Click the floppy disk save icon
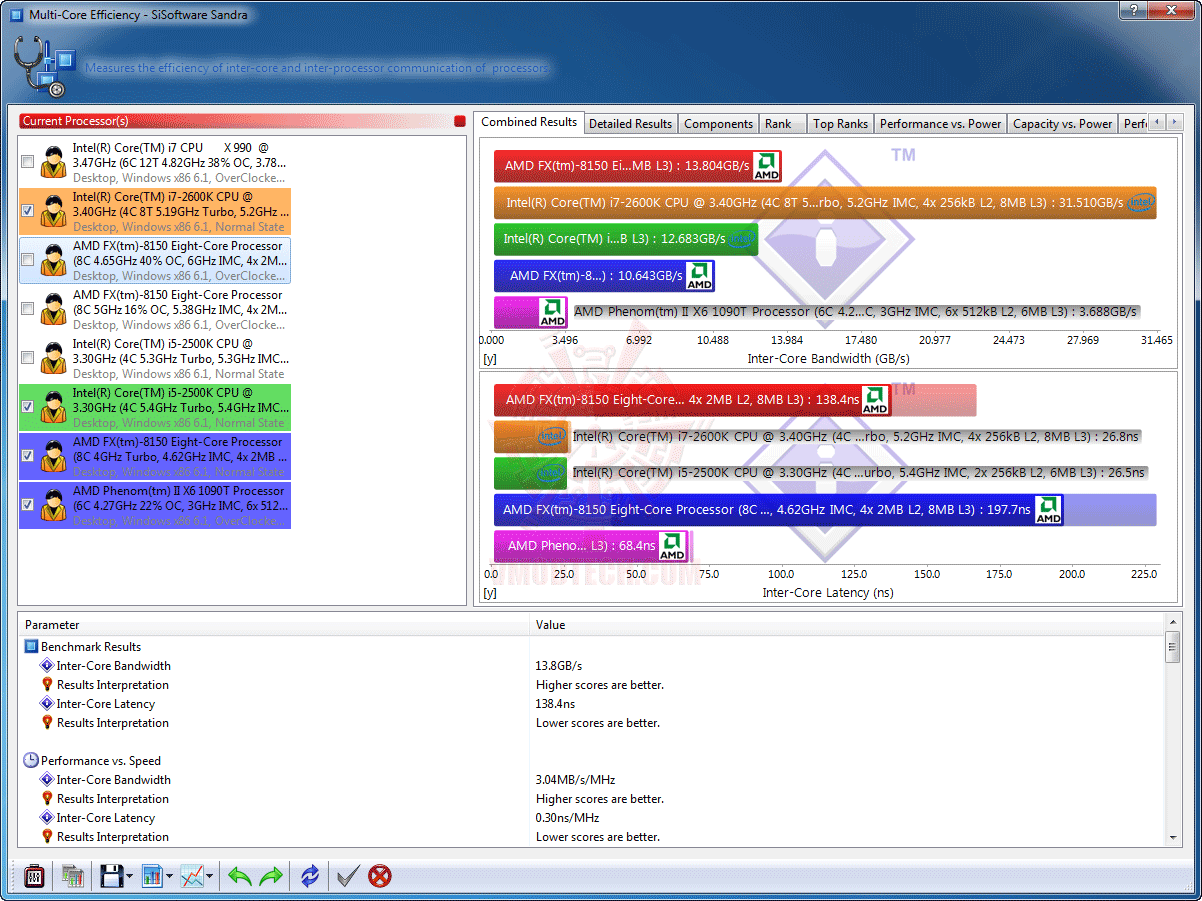 pyautogui.click(x=111, y=877)
